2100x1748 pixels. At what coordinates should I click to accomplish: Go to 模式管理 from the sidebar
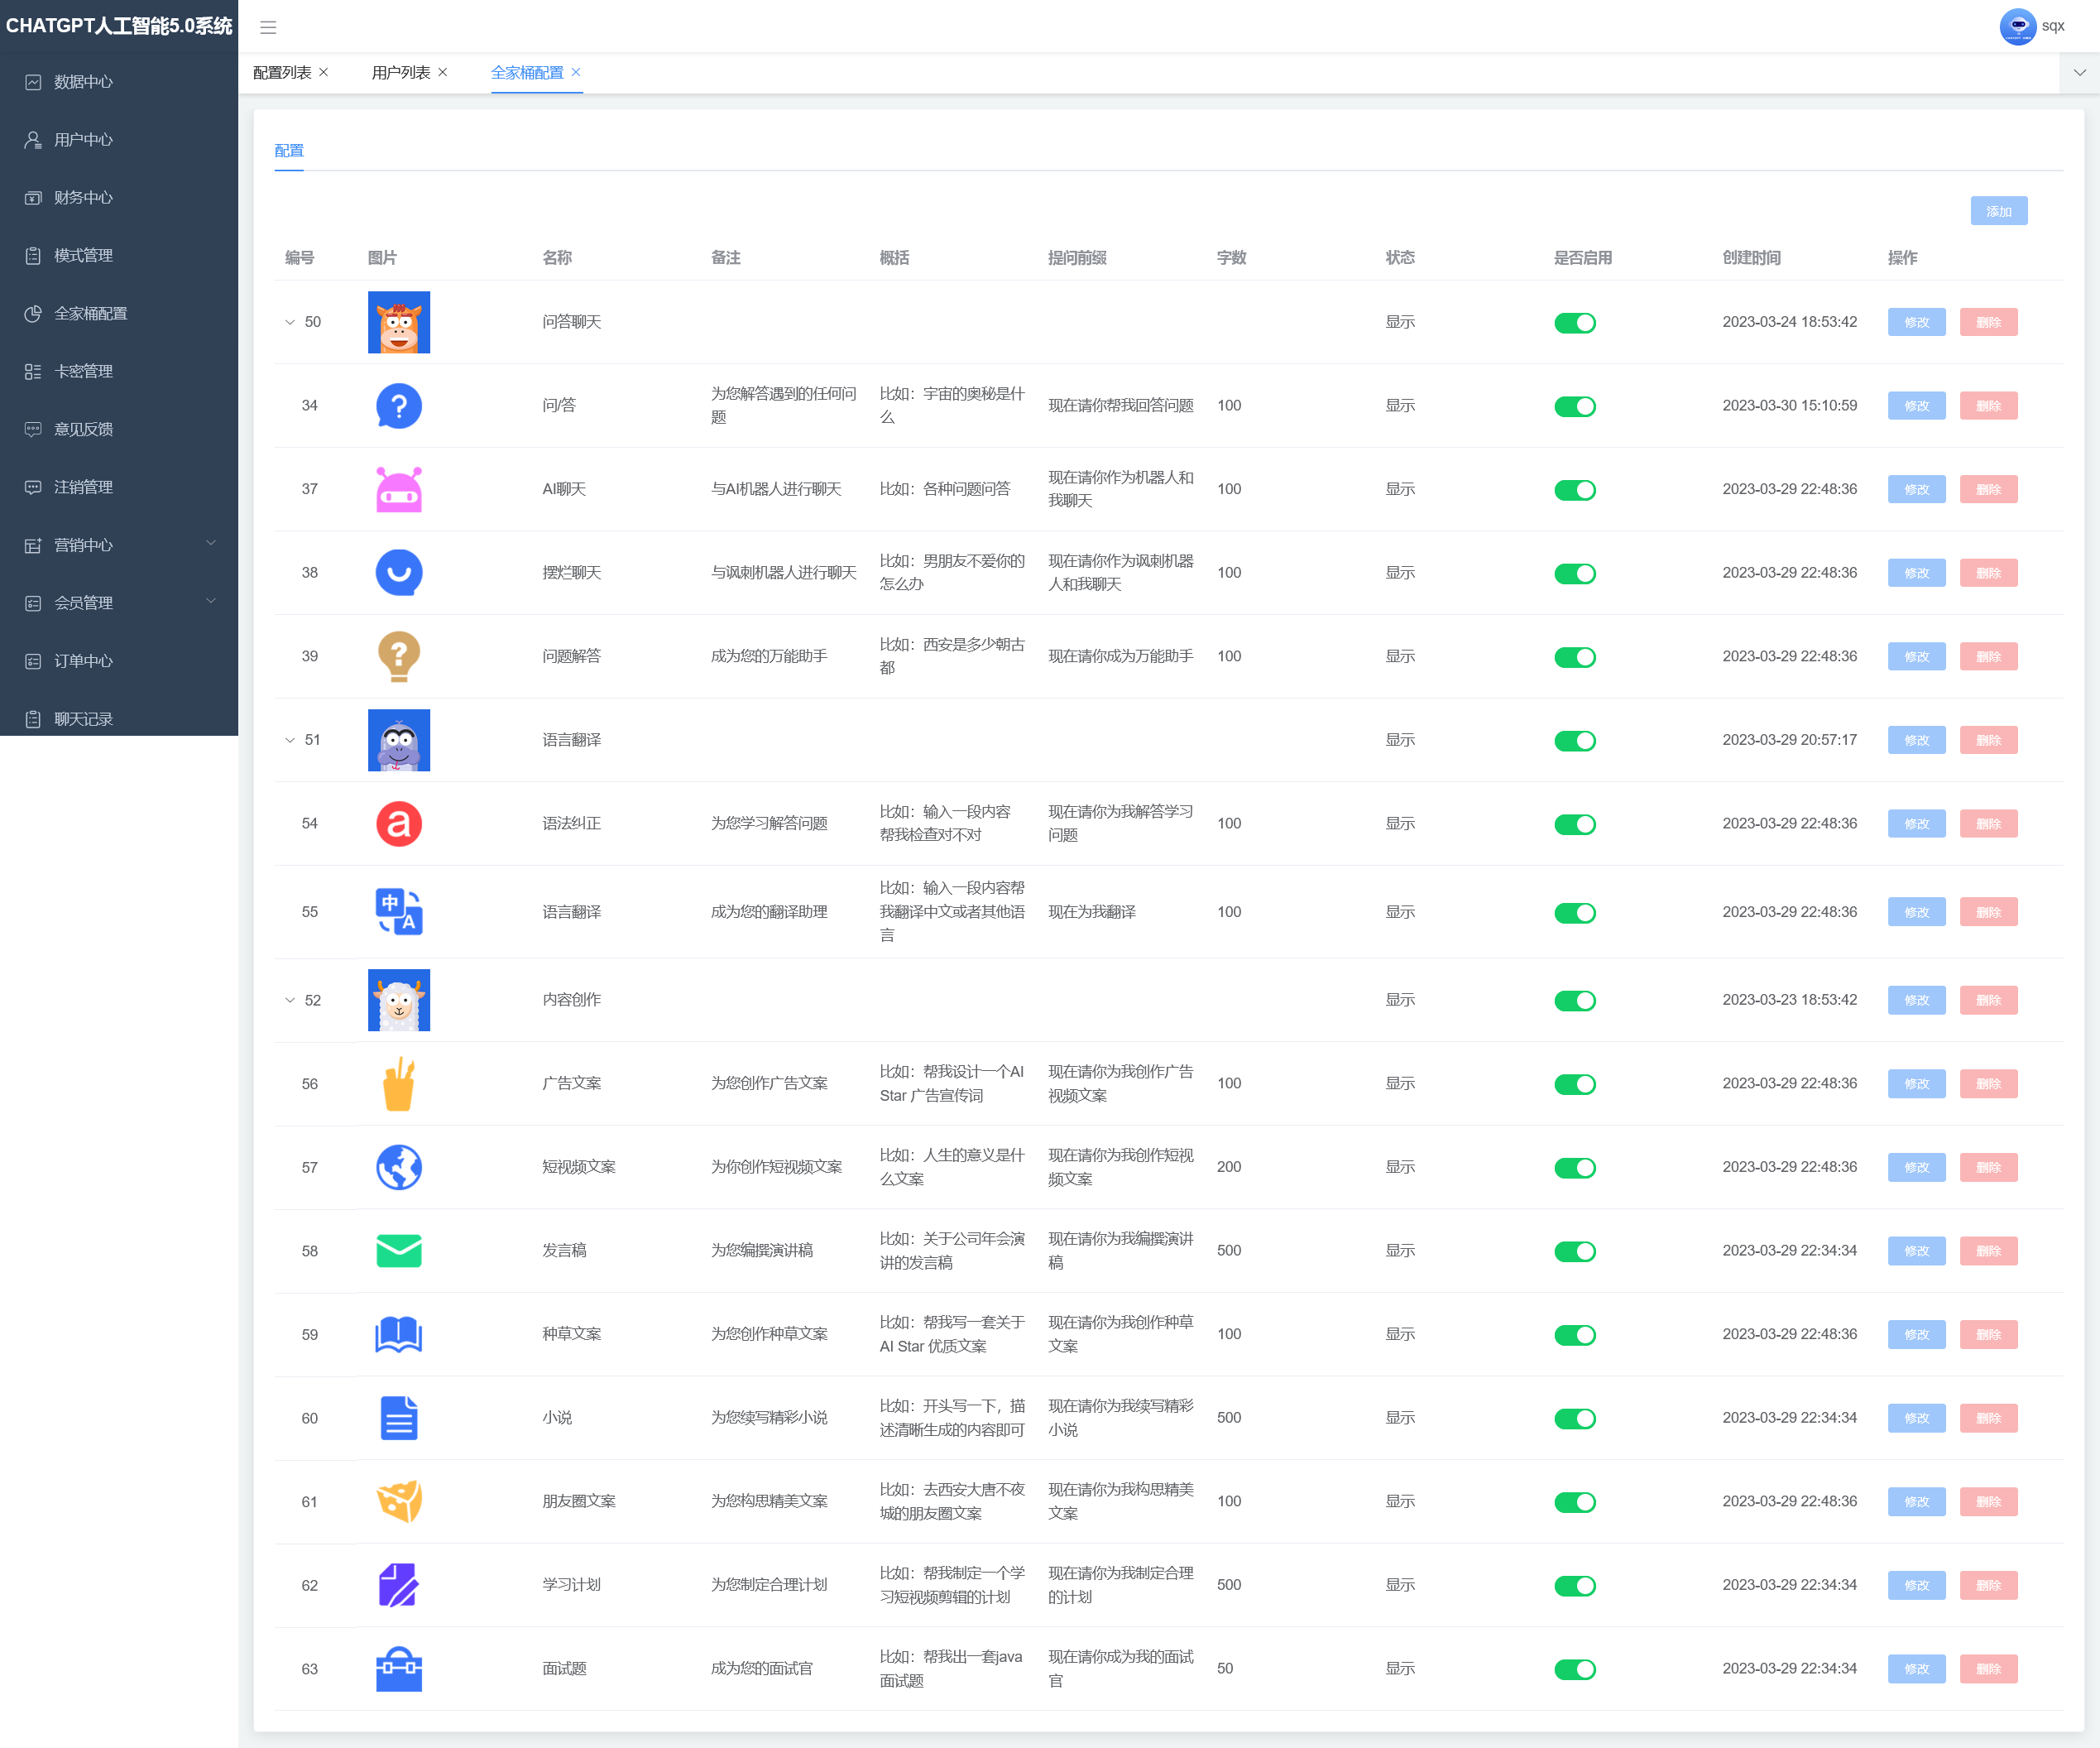tap(84, 255)
